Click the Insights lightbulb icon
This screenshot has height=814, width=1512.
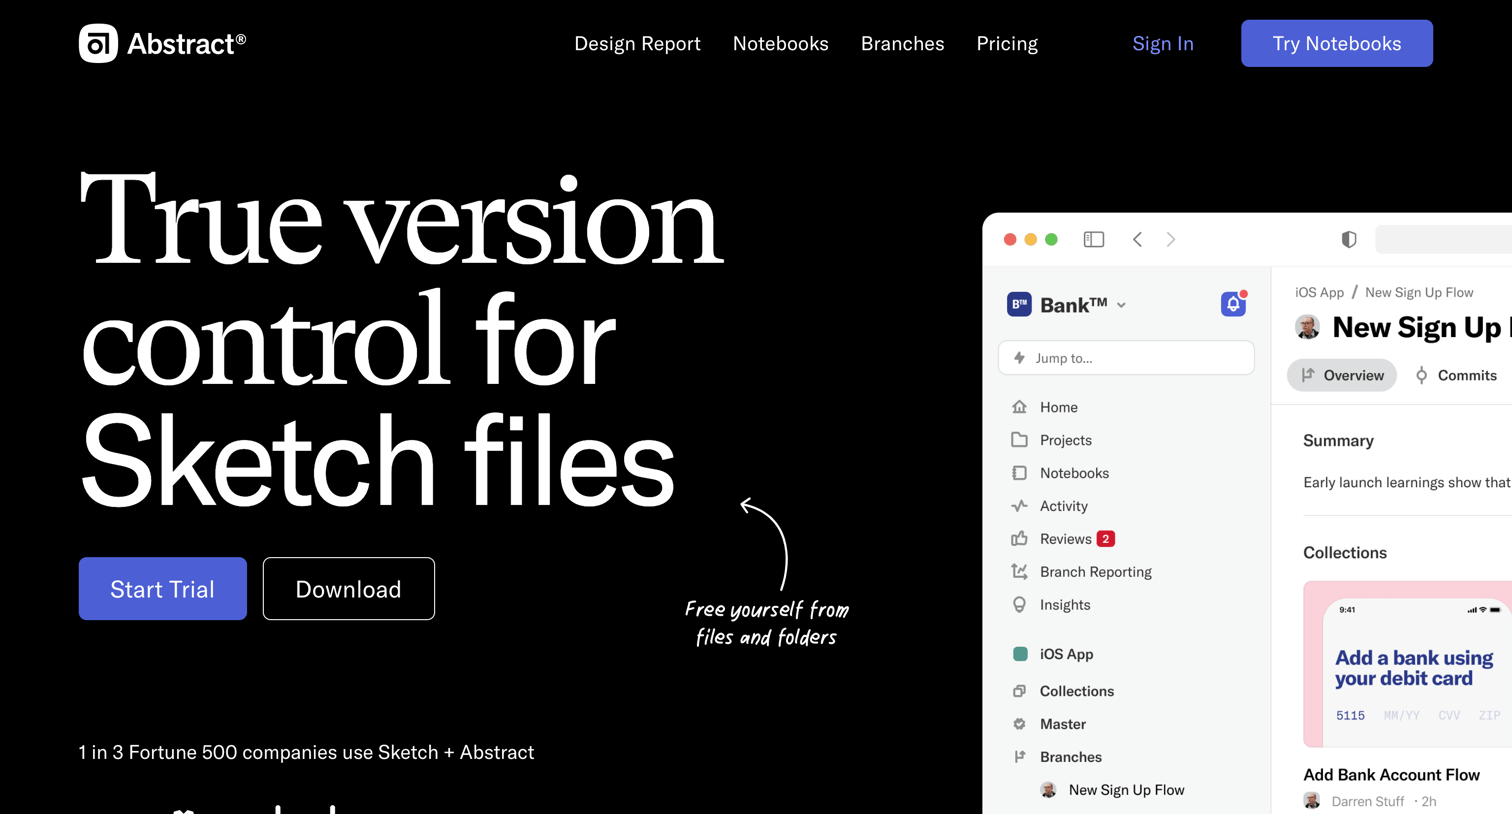(x=1019, y=605)
